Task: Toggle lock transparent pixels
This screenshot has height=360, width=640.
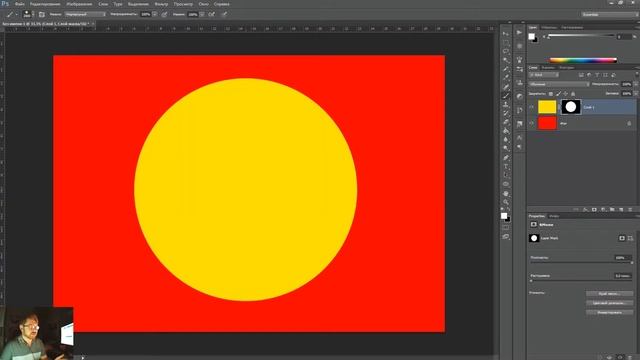Action: 551,94
